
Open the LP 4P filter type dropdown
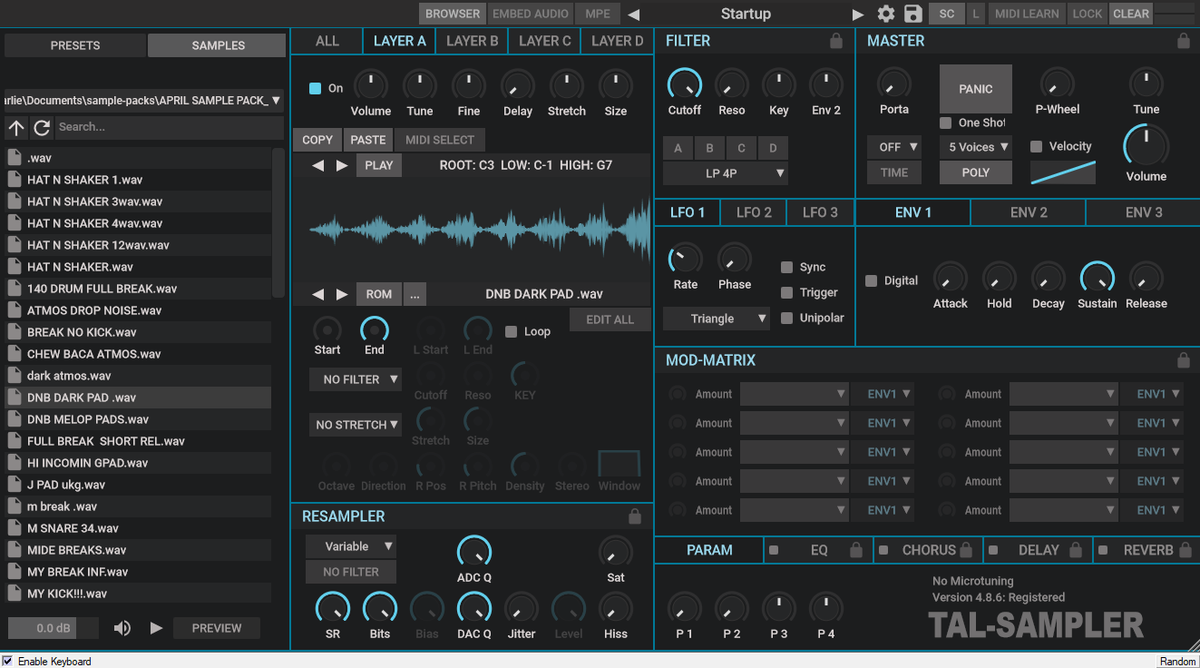[x=725, y=173]
